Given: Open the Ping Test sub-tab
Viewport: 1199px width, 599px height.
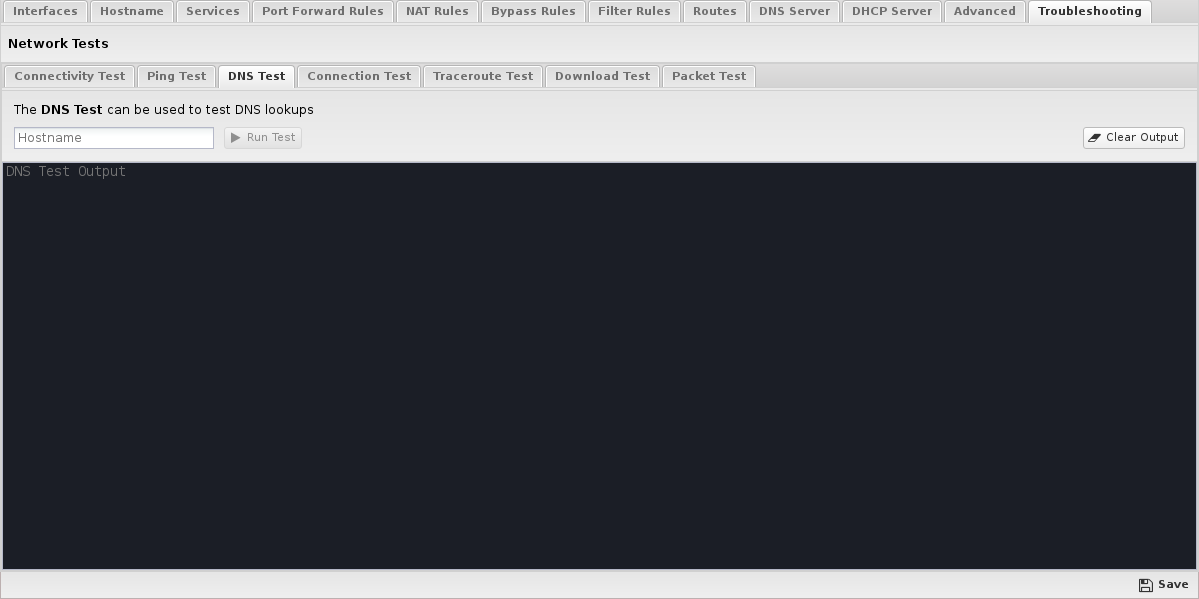Looking at the screenshot, I should (177, 77).
